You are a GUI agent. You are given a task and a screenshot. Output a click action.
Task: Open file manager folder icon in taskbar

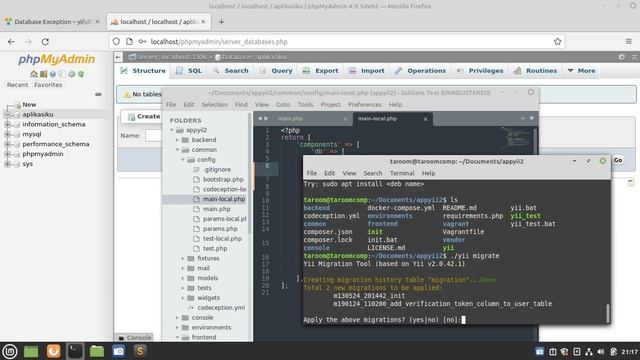point(97,351)
